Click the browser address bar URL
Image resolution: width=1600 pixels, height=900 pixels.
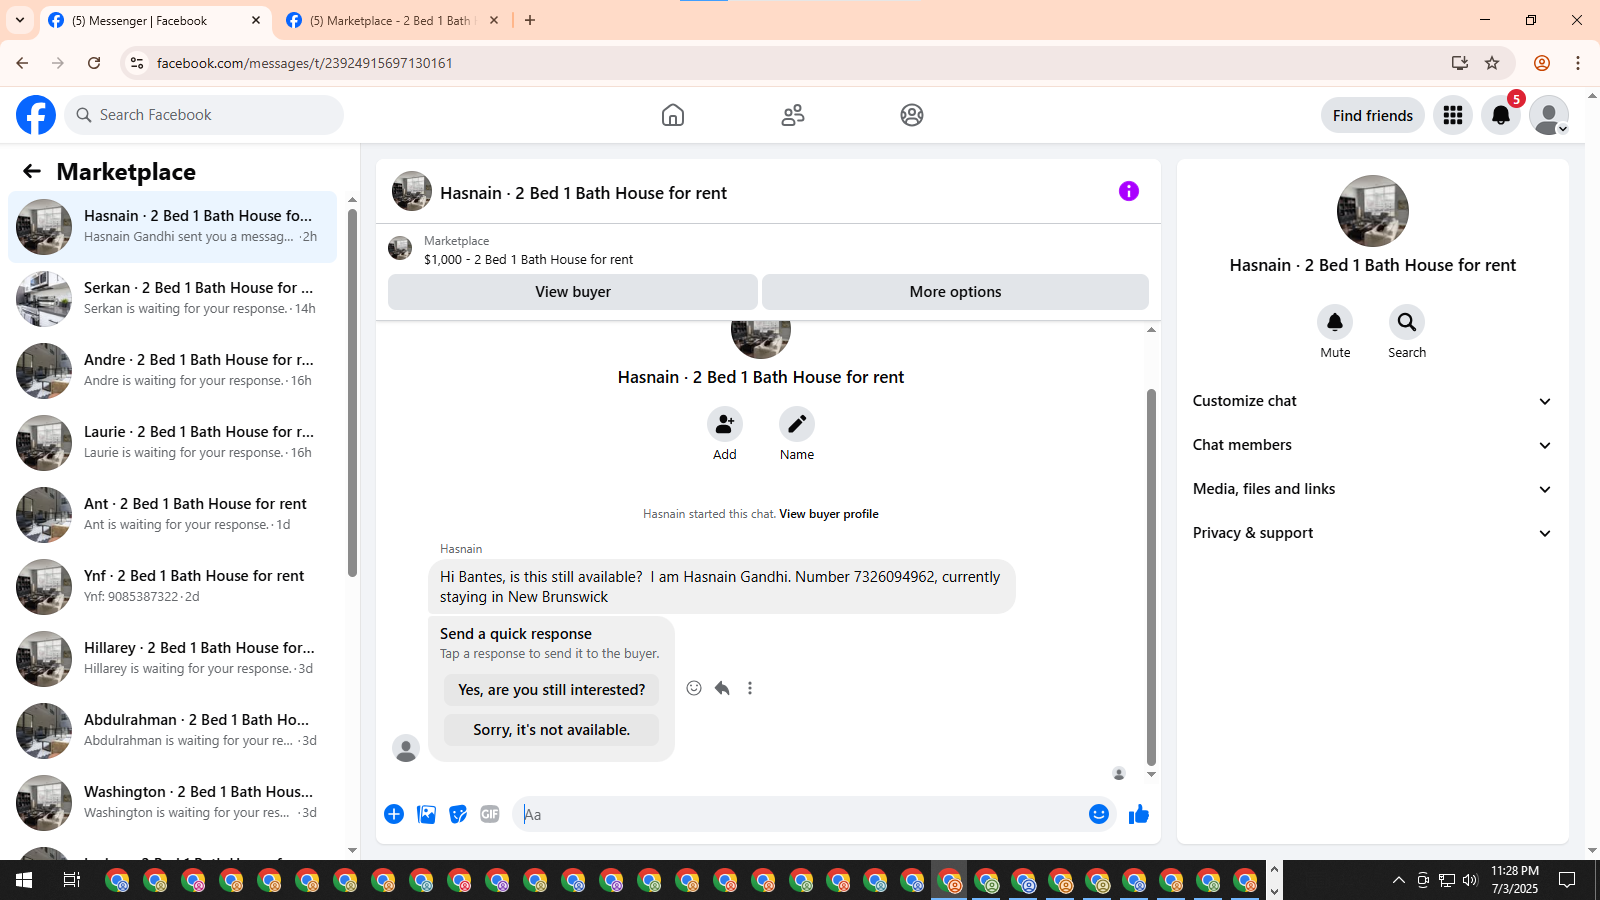304,63
